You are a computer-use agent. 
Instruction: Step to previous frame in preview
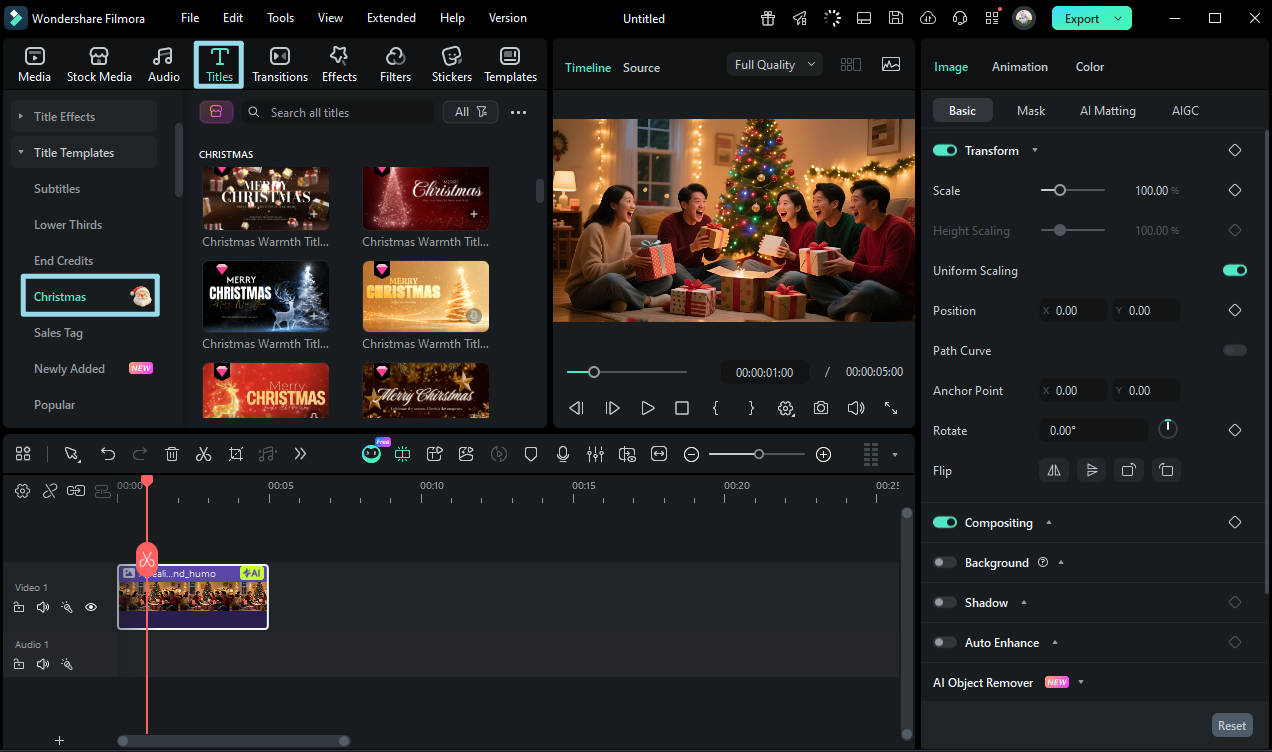pyautogui.click(x=576, y=408)
